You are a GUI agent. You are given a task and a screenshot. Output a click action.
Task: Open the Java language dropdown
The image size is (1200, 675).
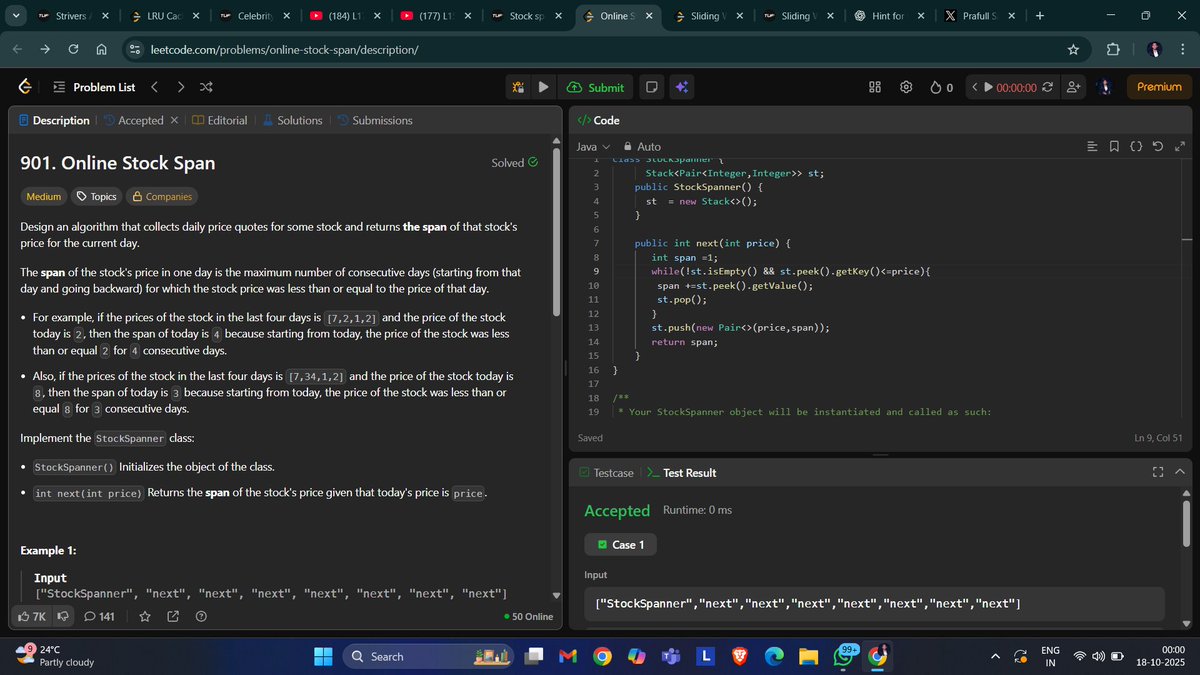pos(593,147)
